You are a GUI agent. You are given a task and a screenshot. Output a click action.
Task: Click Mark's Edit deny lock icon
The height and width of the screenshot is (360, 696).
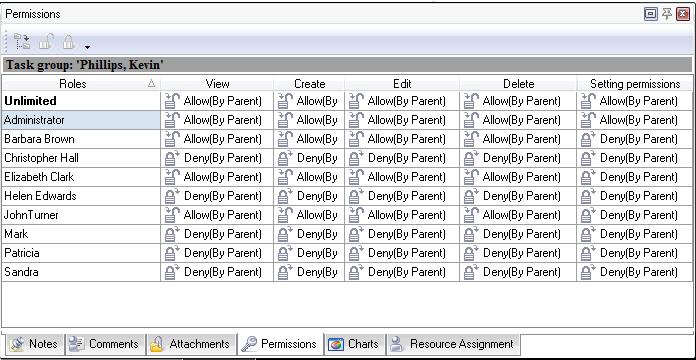(356, 234)
